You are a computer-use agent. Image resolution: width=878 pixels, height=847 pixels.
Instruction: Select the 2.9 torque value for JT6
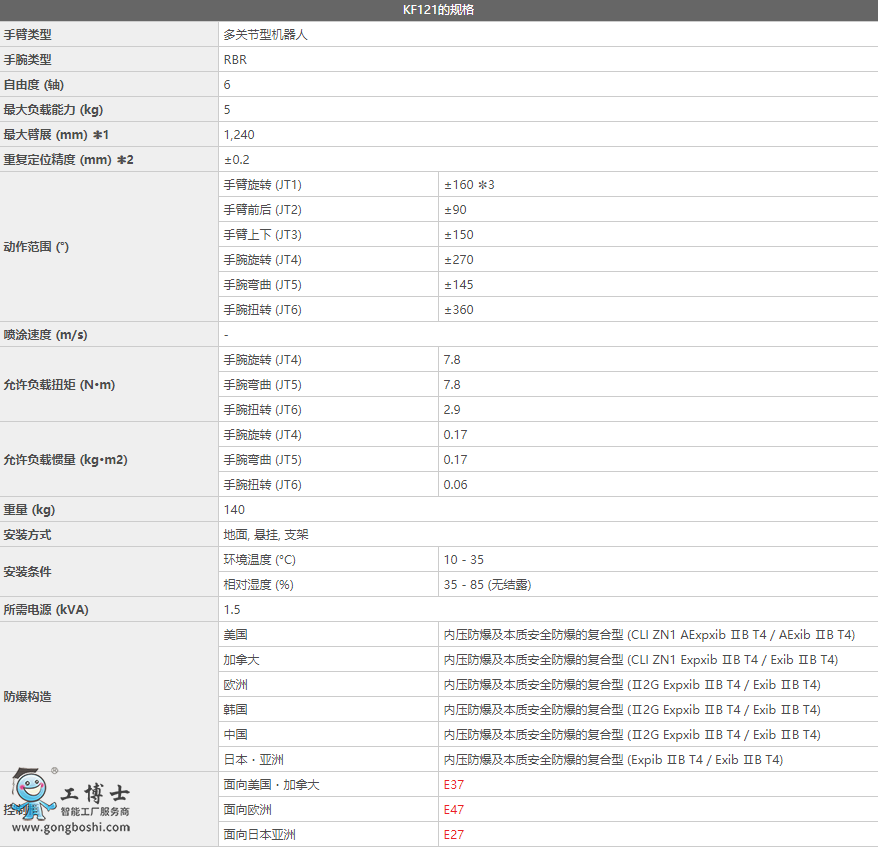(452, 410)
